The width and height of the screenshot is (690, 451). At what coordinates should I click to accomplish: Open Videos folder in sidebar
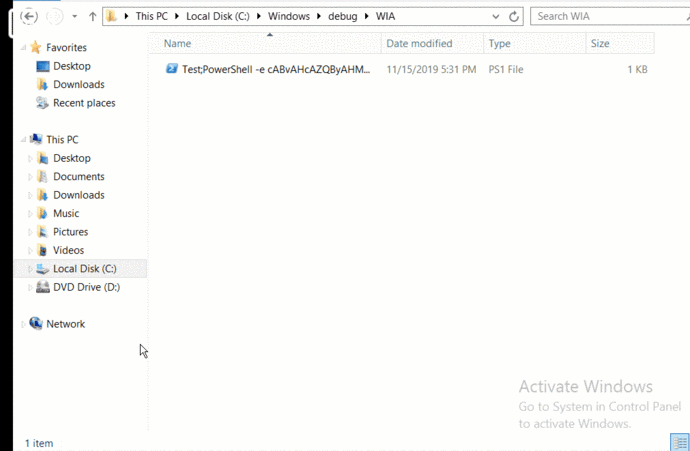coord(68,250)
